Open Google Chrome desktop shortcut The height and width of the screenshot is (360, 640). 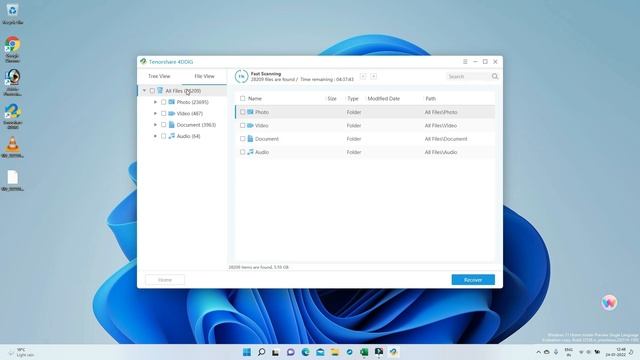click(x=13, y=49)
